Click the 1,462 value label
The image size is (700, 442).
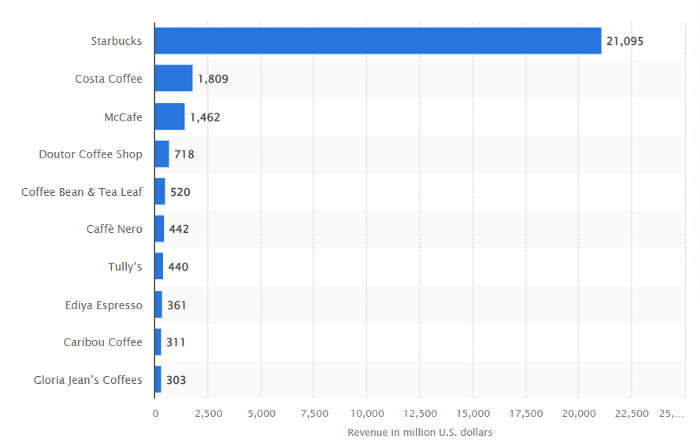(205, 117)
